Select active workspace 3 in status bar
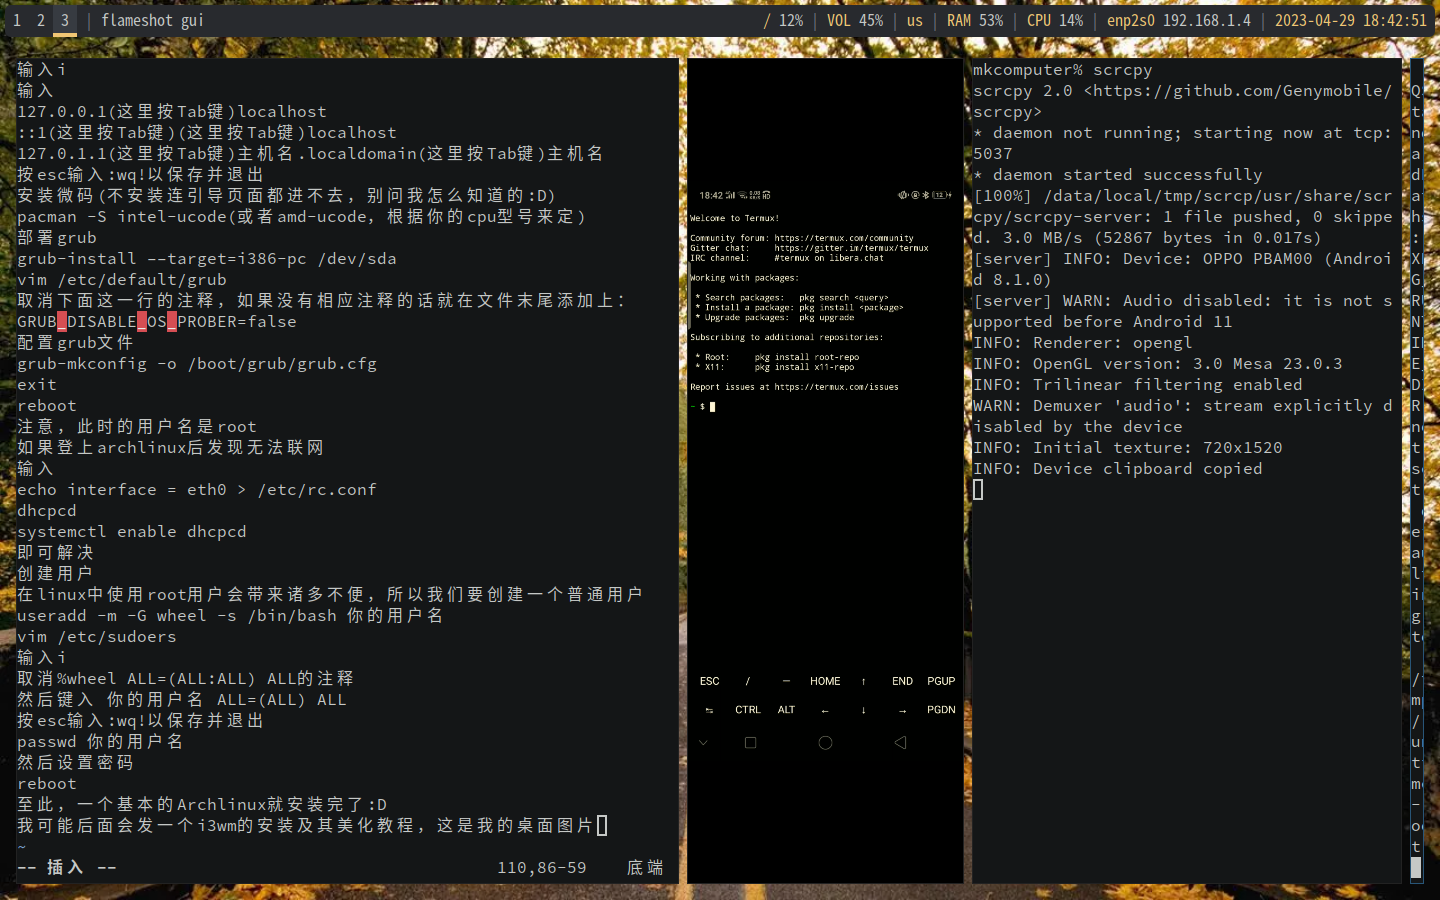 65,20
